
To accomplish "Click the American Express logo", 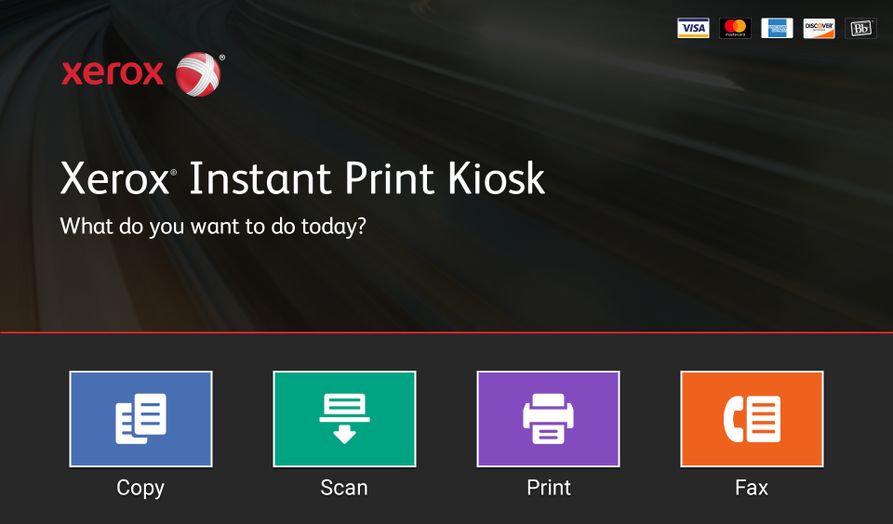I will point(777,28).
